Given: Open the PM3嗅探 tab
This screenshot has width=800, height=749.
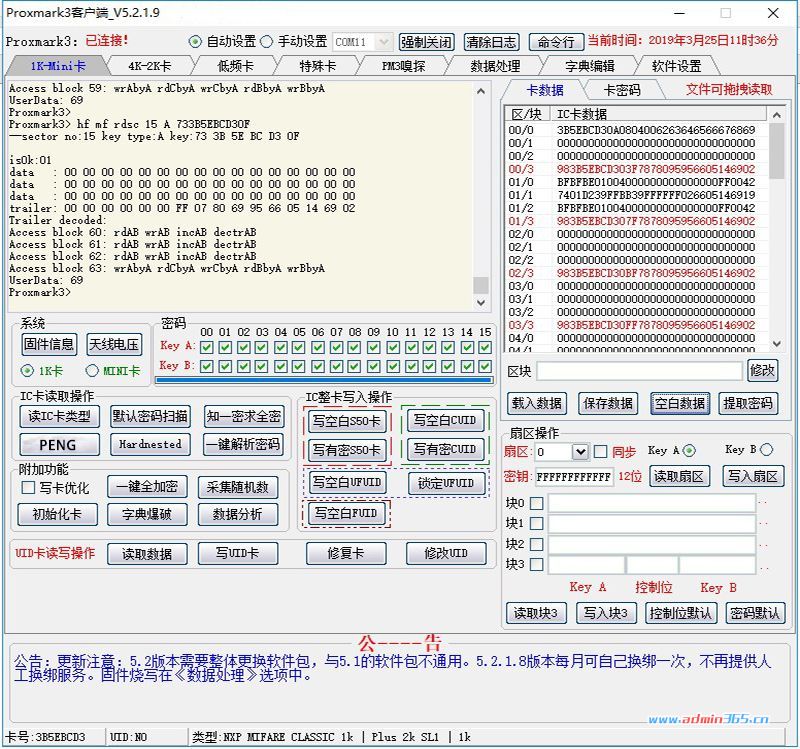Looking at the screenshot, I should tap(403, 66).
